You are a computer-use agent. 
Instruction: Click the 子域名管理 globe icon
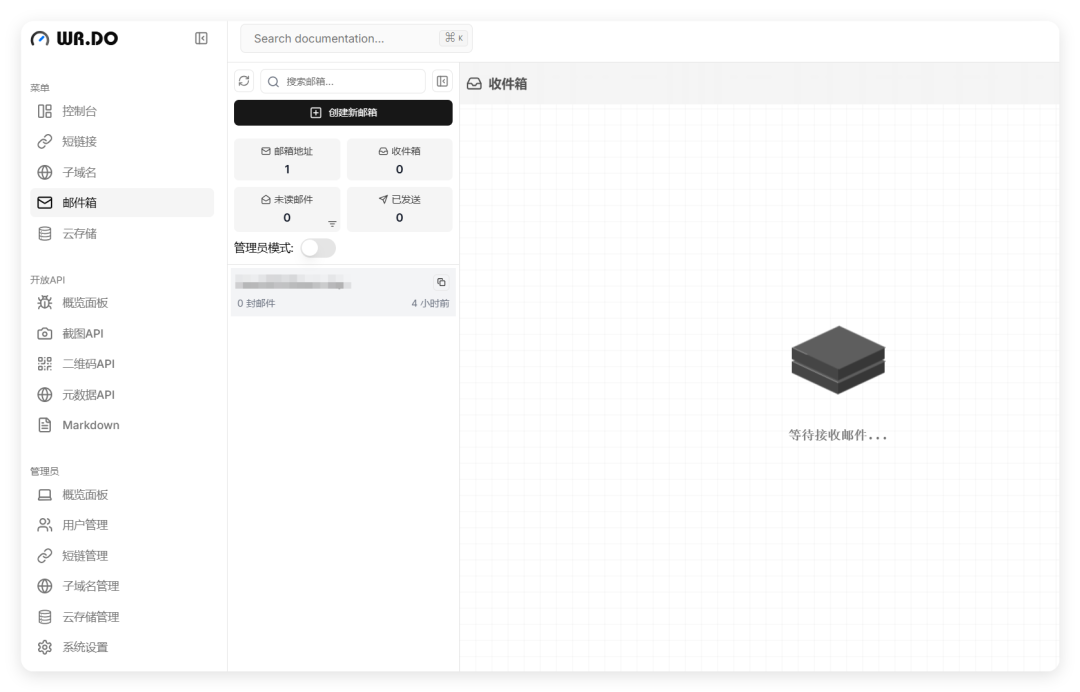pos(45,586)
